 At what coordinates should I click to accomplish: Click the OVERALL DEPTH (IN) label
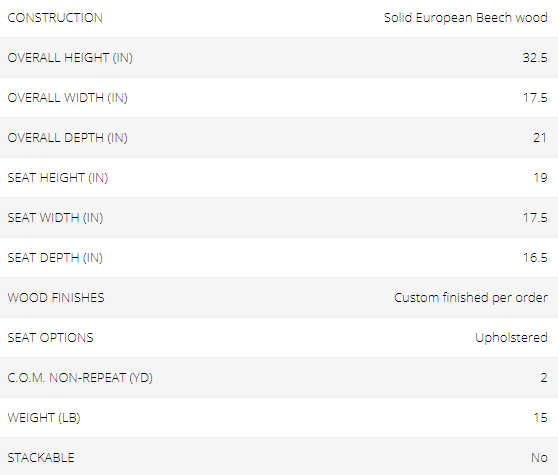pyautogui.click(x=68, y=138)
